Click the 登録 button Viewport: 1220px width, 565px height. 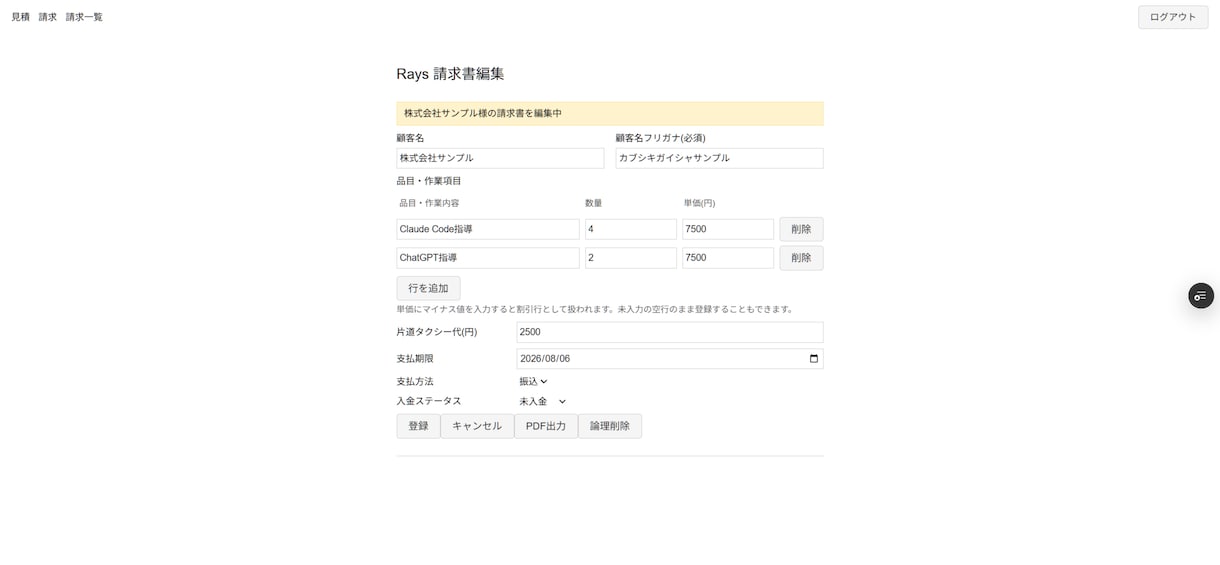(x=418, y=426)
